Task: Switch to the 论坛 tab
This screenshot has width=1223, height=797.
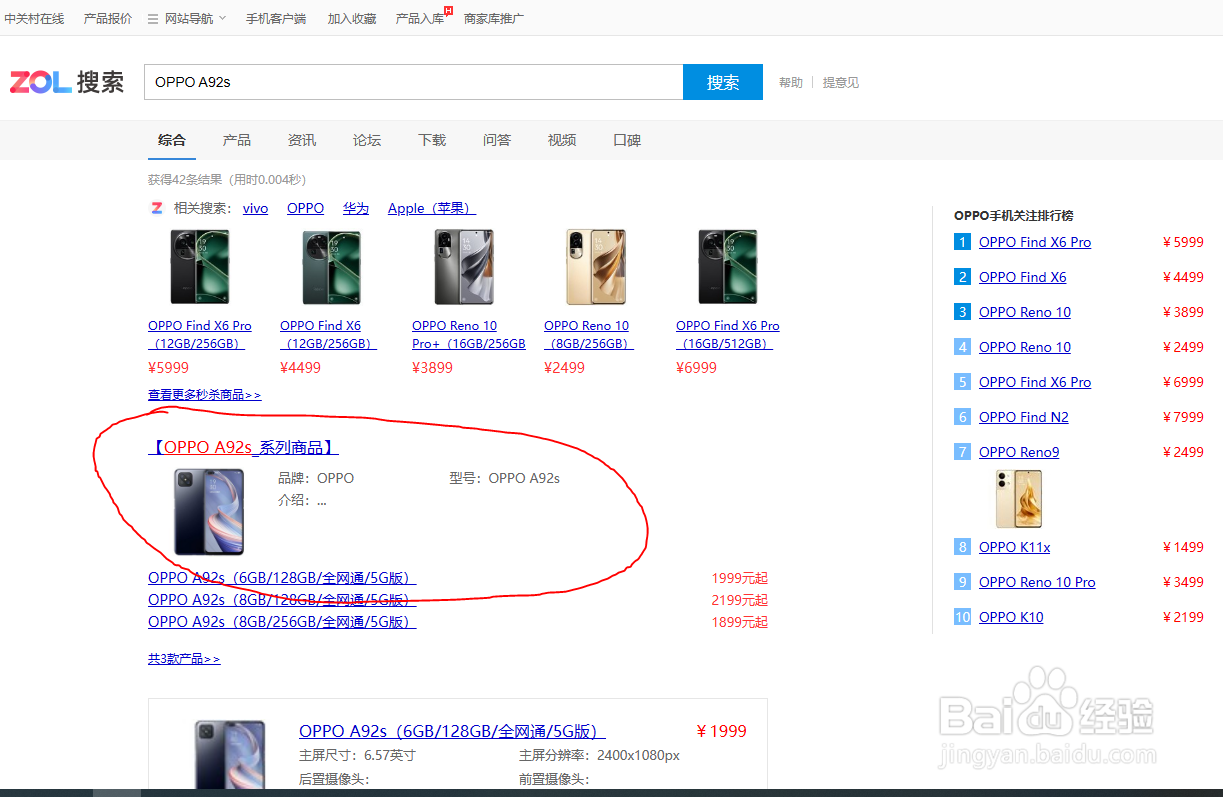Action: [x=367, y=140]
